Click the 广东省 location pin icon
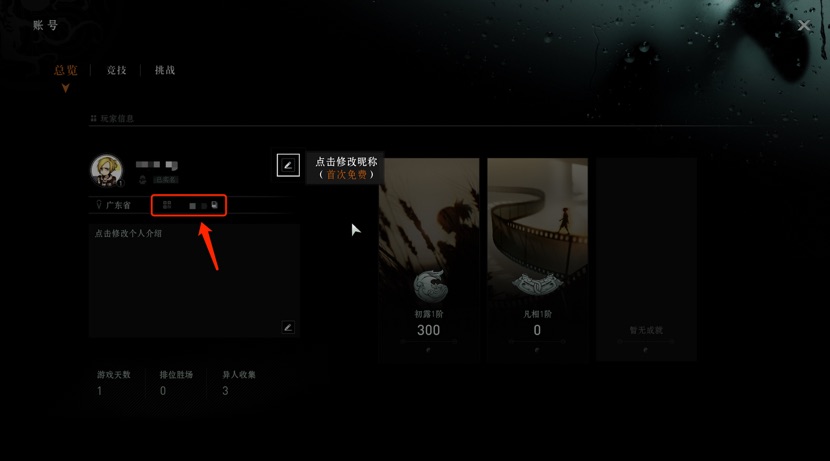830x461 pixels. click(x=98, y=205)
